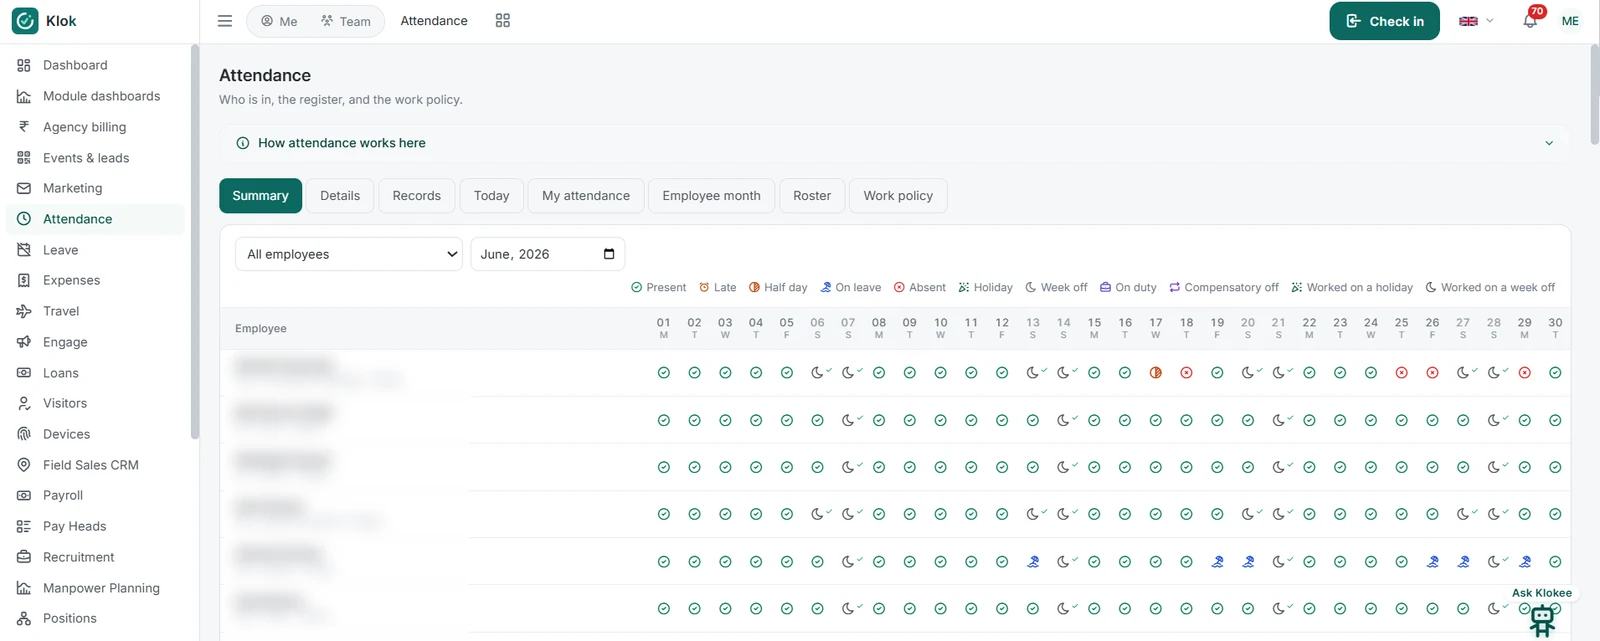The image size is (1600, 641).
Task: Click the Payroll icon in sidebar
Action: [x=24, y=495]
